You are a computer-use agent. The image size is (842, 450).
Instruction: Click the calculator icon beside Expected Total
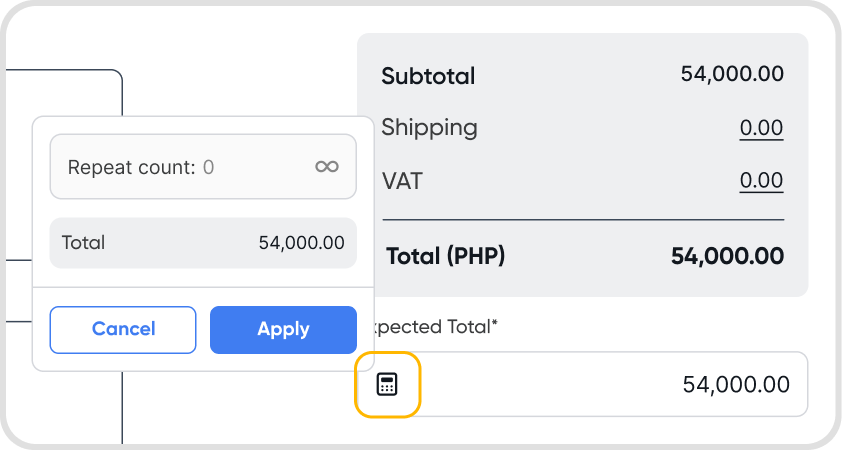click(387, 384)
